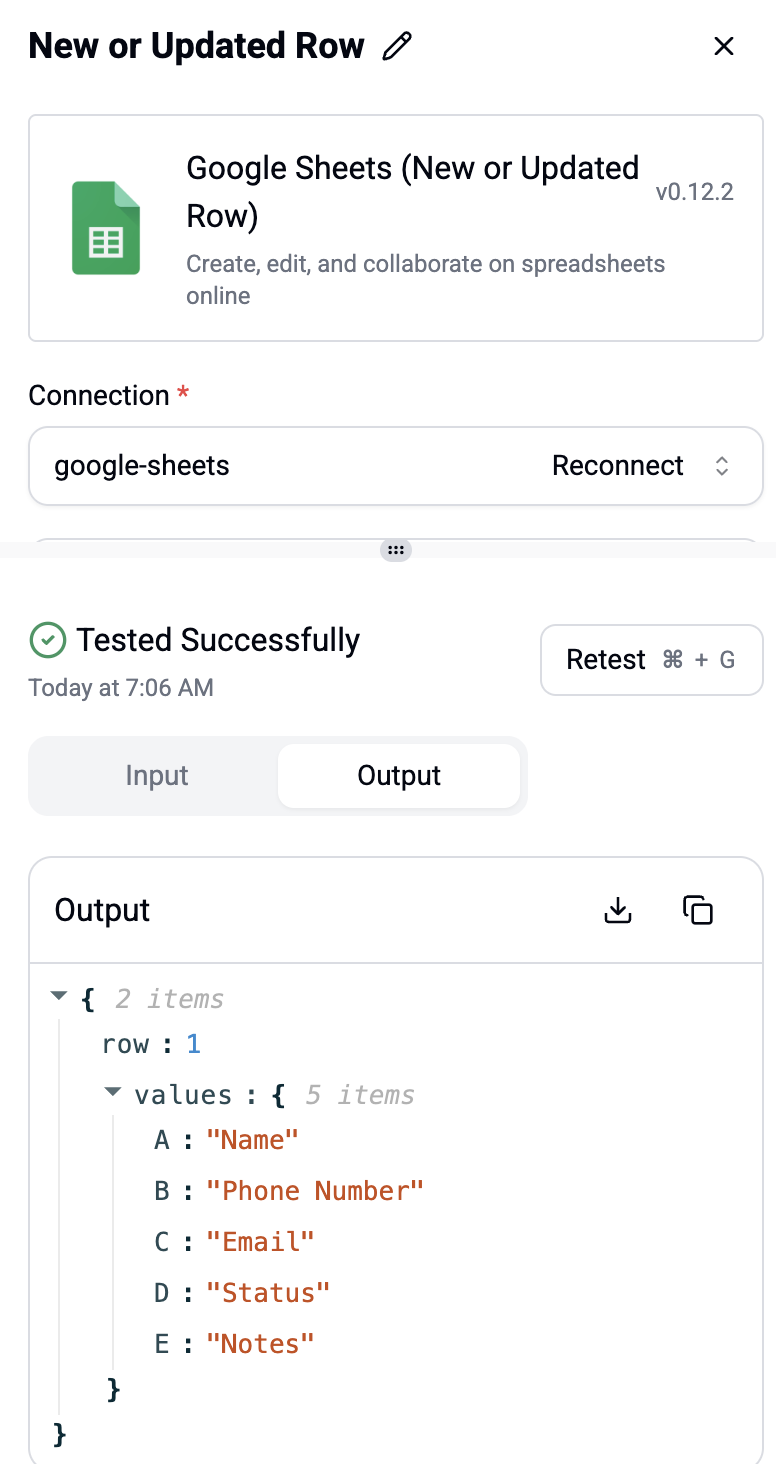Image resolution: width=776 pixels, height=1464 pixels.
Task: Click the "Email" value for column C
Action: pyautogui.click(x=260, y=1242)
